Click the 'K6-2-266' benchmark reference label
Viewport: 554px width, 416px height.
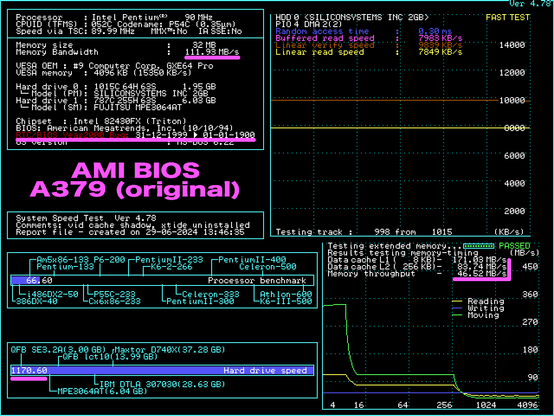[x=172, y=267]
